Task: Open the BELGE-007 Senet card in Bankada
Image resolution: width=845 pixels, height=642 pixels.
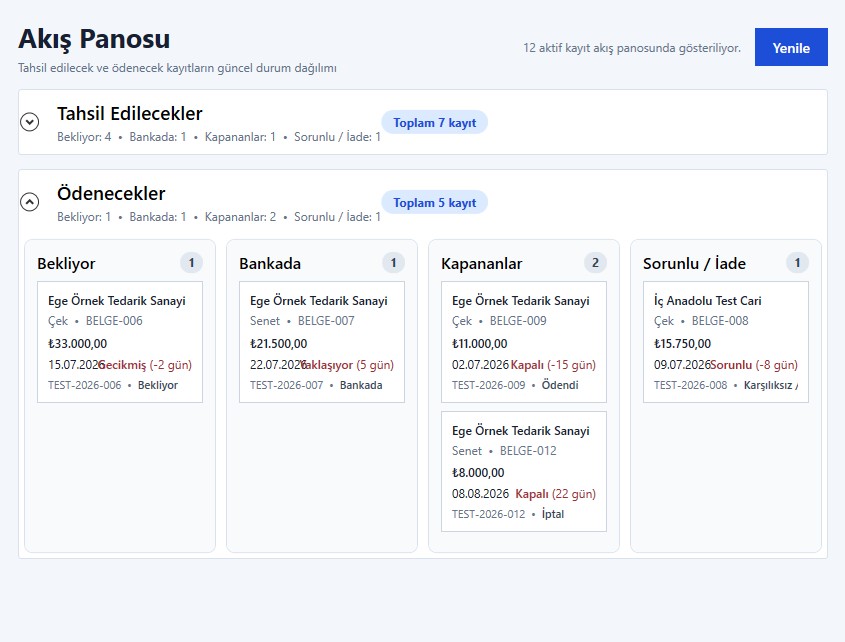Action: pyautogui.click(x=322, y=342)
